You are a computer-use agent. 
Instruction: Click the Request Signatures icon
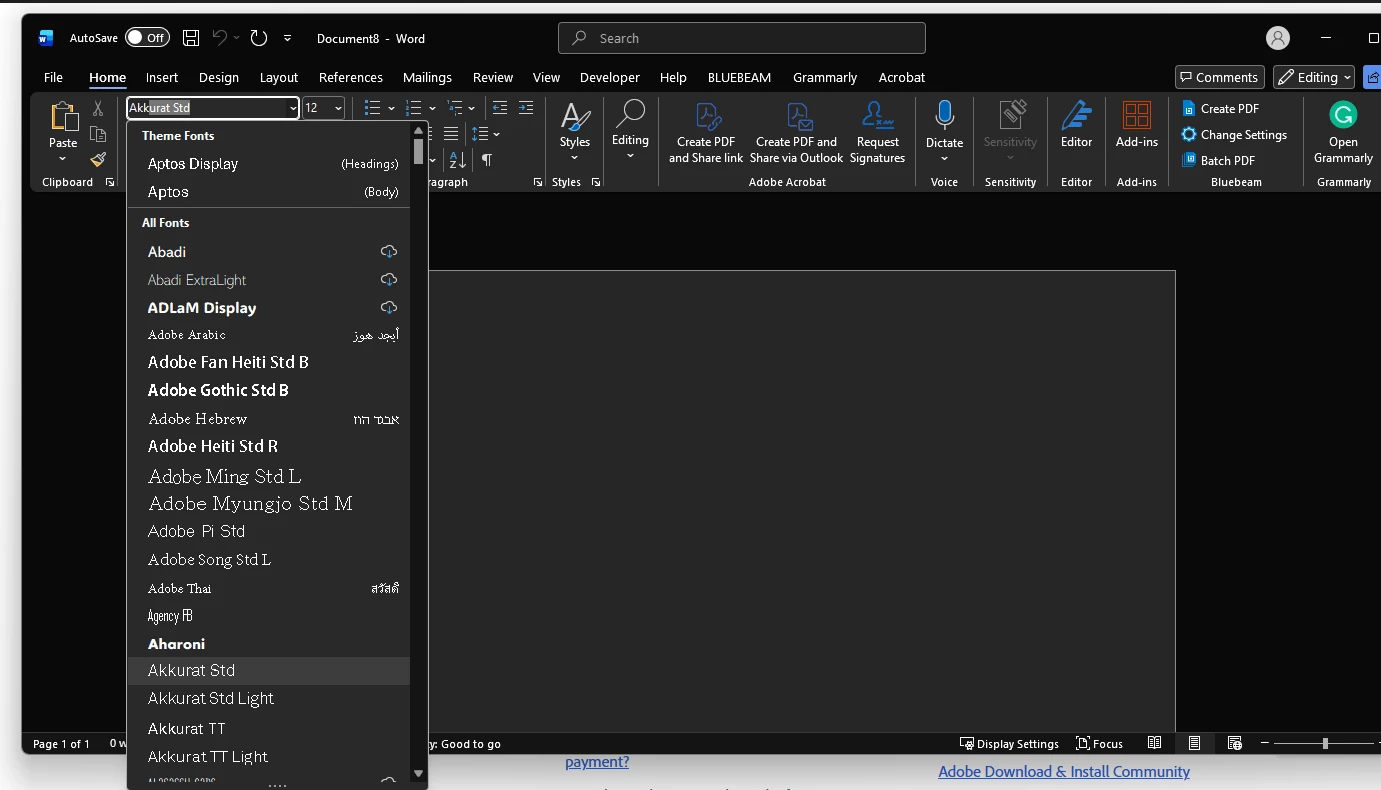point(877,134)
